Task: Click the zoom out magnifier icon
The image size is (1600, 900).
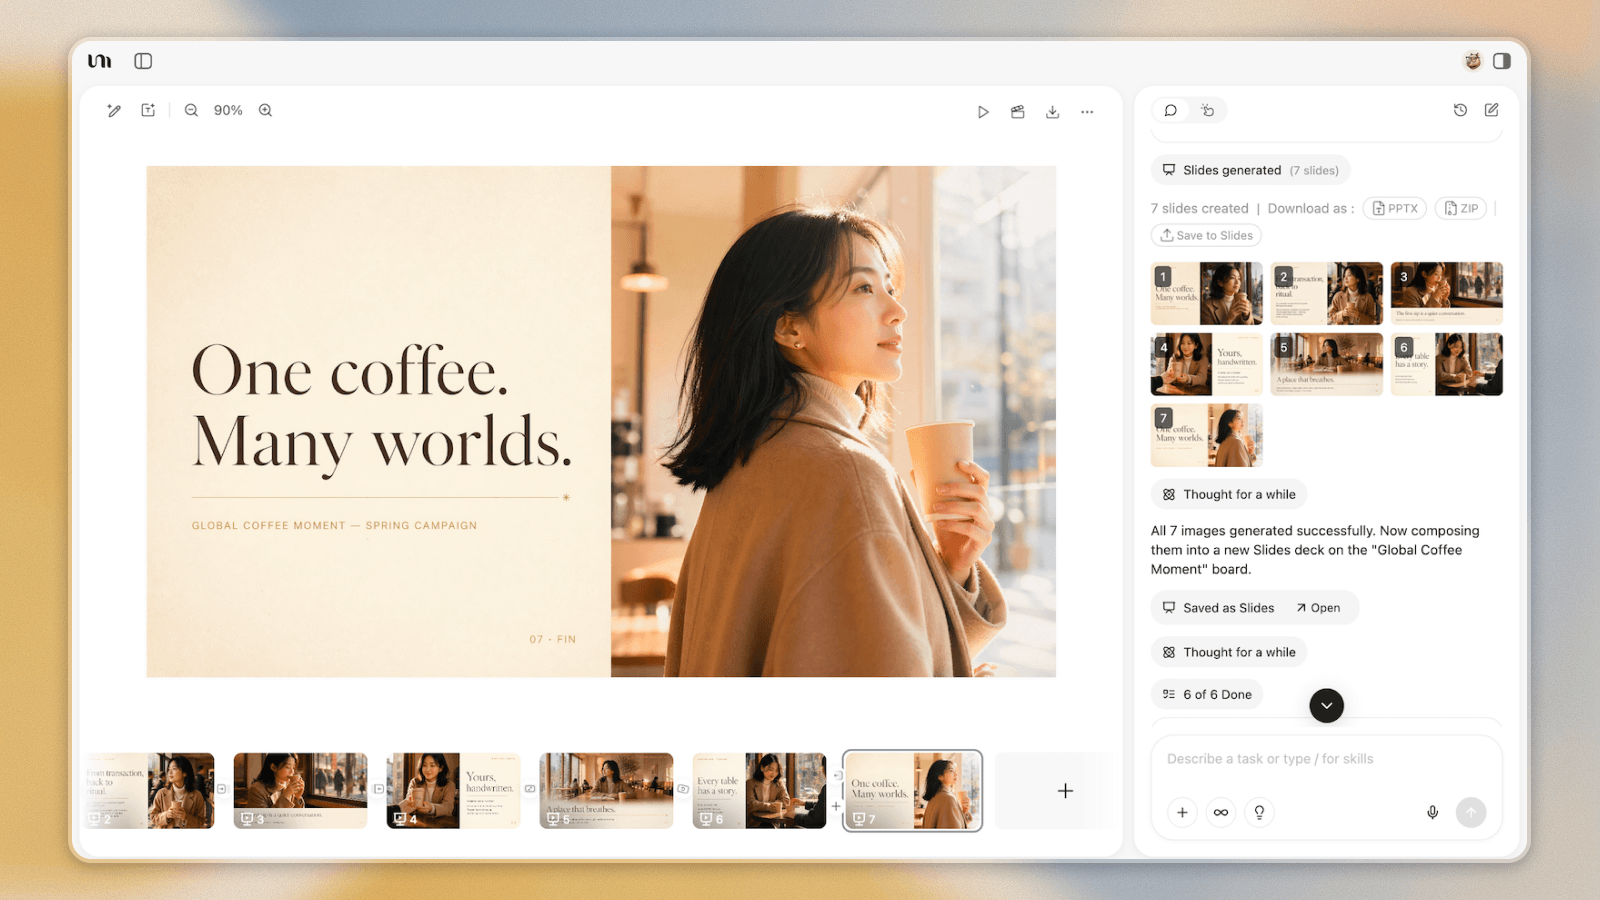Action: pos(191,110)
